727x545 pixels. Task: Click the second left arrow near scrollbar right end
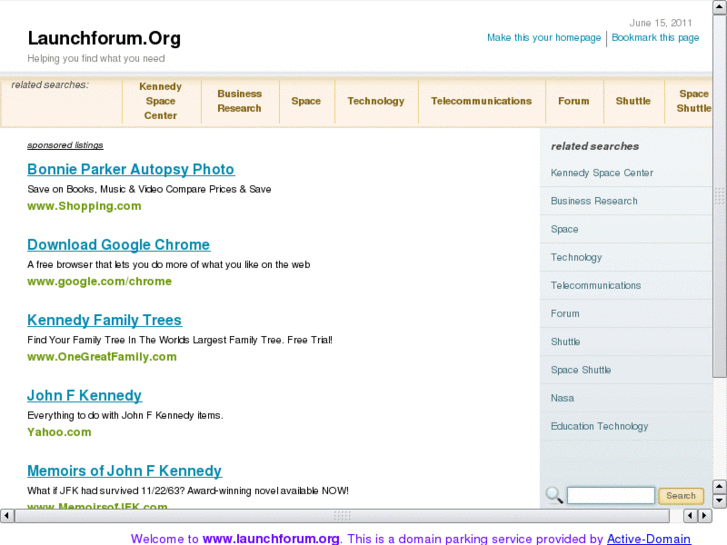coord(690,515)
